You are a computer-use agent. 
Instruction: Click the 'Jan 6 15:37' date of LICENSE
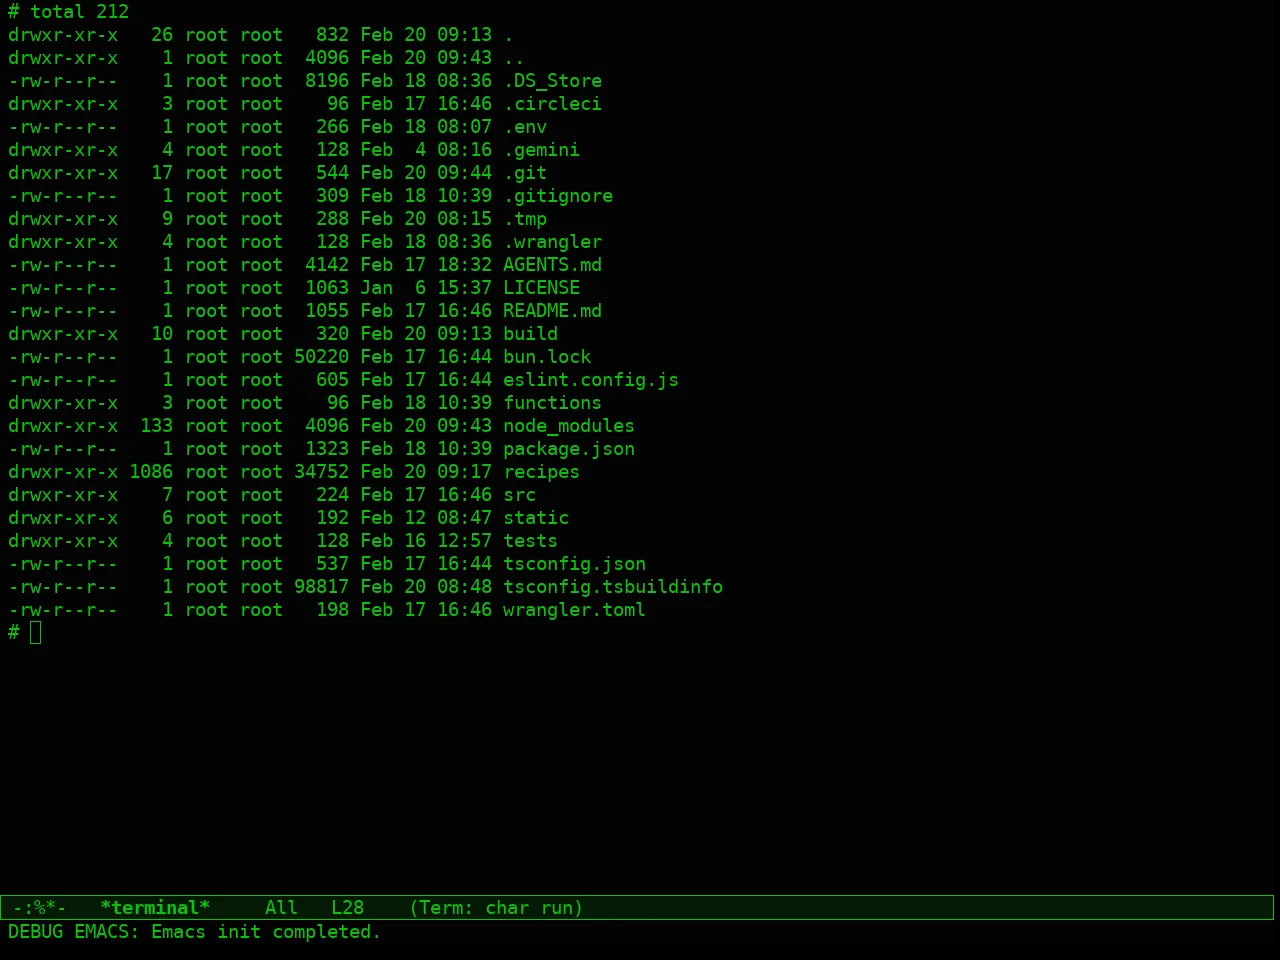[426, 288]
